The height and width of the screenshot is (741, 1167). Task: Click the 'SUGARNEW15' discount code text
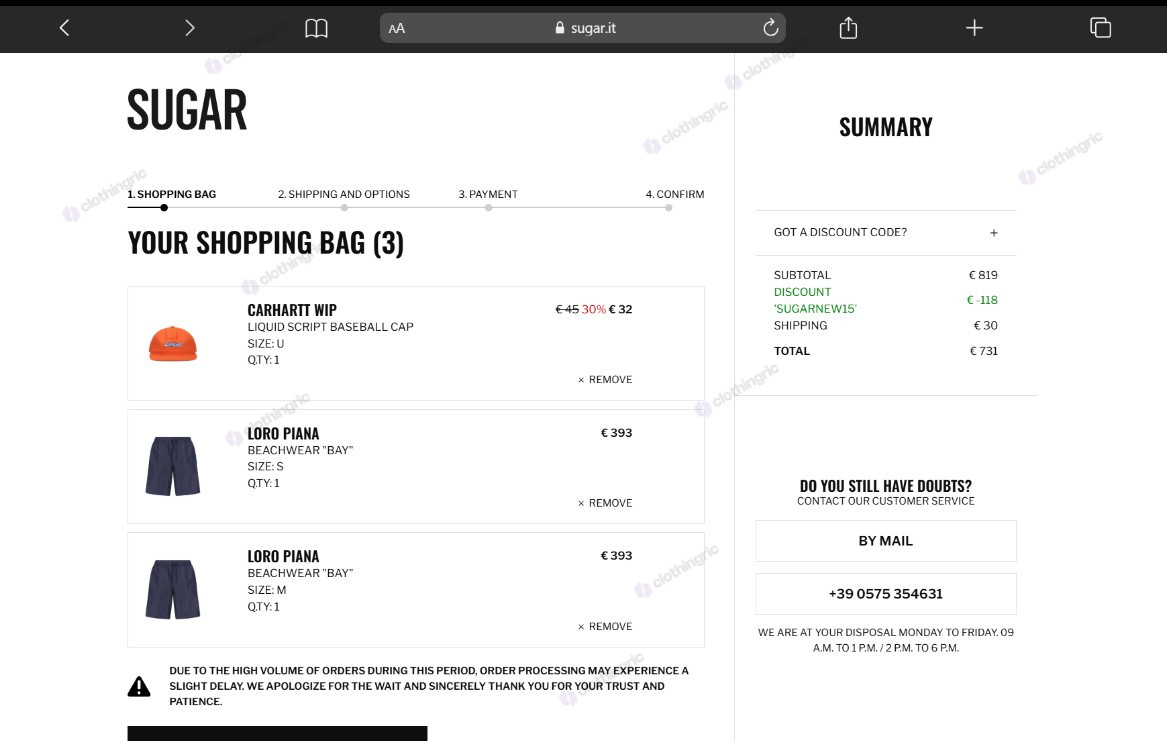(x=815, y=309)
